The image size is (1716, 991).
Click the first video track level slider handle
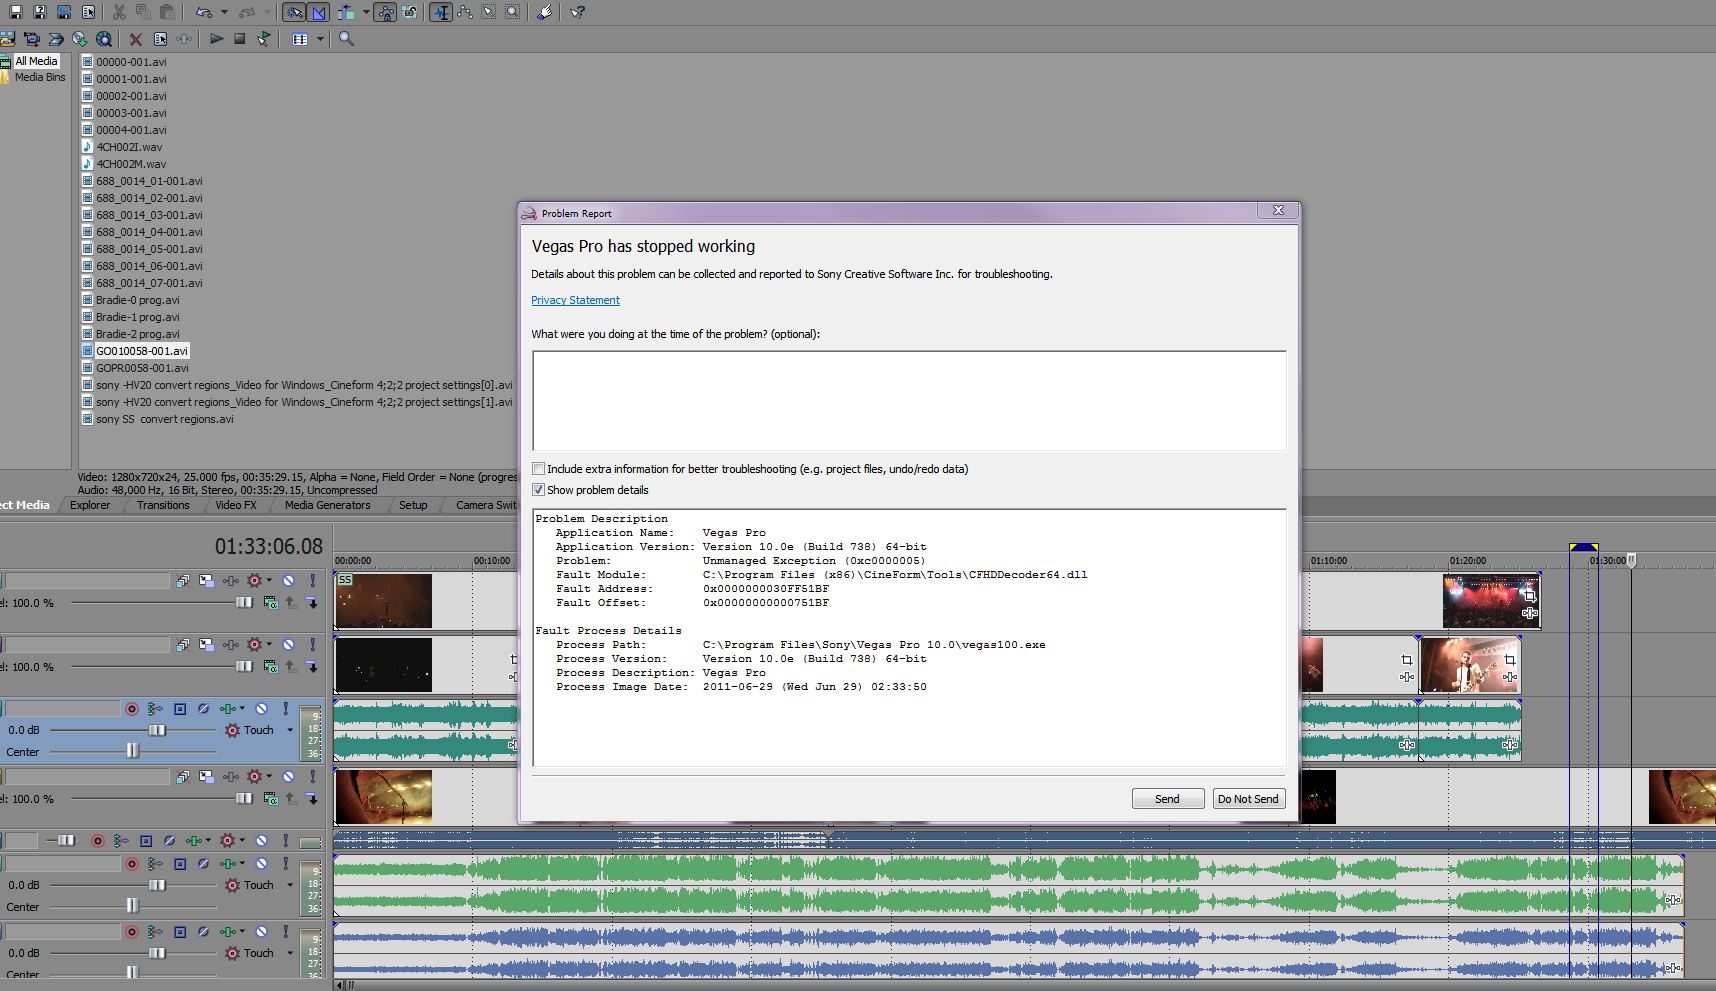[244, 603]
